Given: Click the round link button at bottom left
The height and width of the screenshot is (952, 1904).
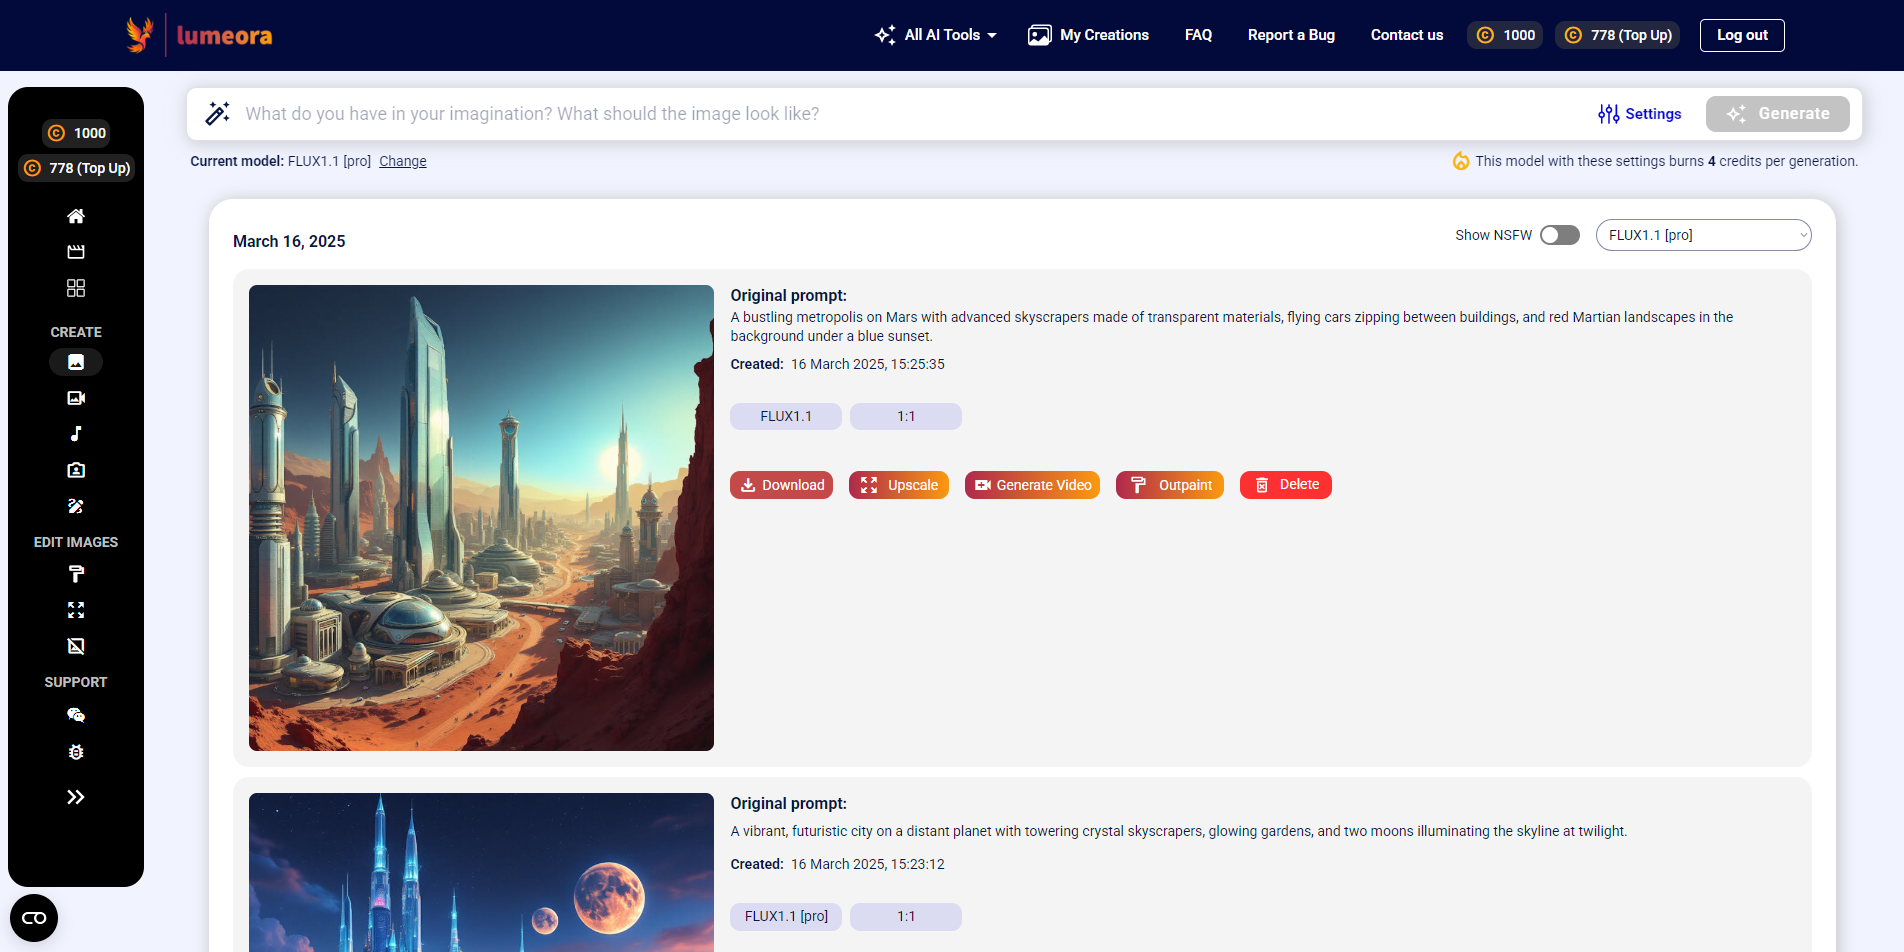Looking at the screenshot, I should point(34,918).
